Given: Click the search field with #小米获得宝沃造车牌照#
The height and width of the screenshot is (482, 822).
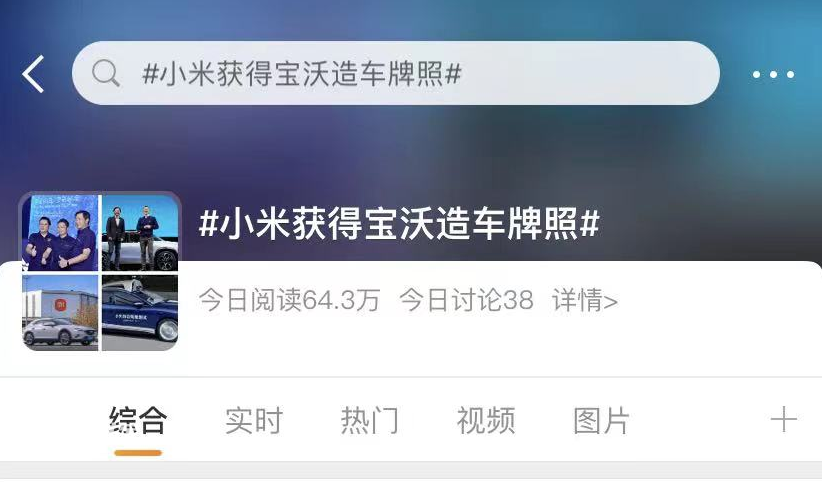Looking at the screenshot, I should 396,73.
